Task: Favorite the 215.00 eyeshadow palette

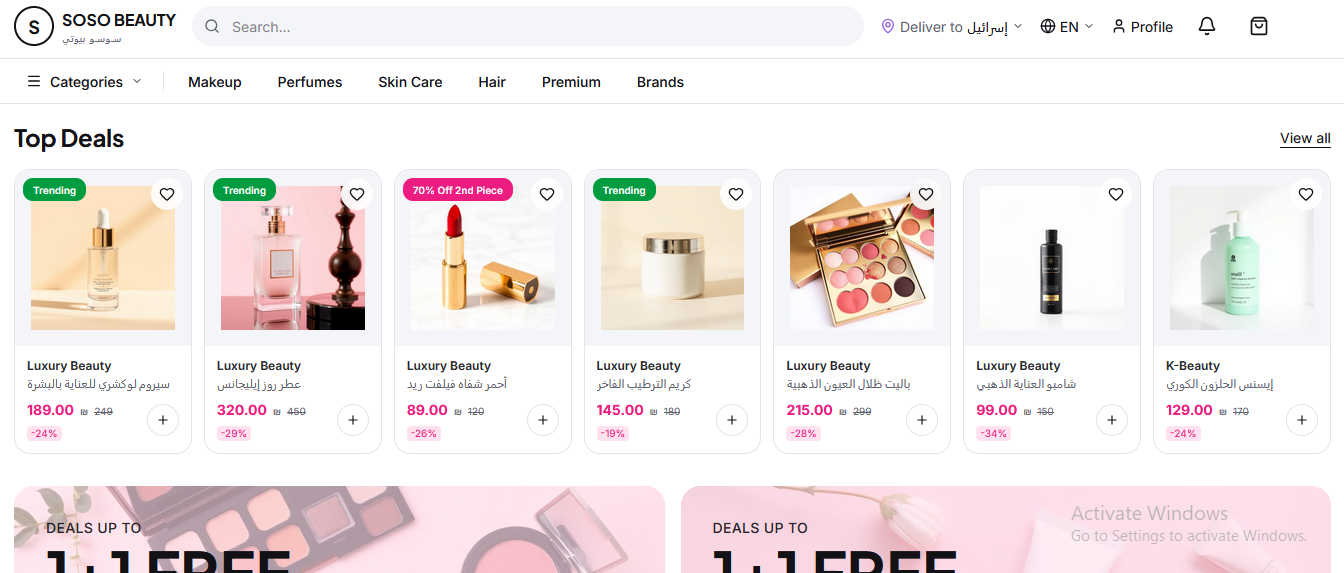Action: click(926, 194)
